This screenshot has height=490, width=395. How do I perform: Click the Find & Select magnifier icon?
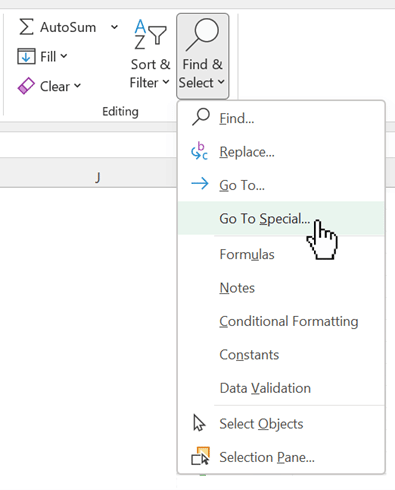202,35
